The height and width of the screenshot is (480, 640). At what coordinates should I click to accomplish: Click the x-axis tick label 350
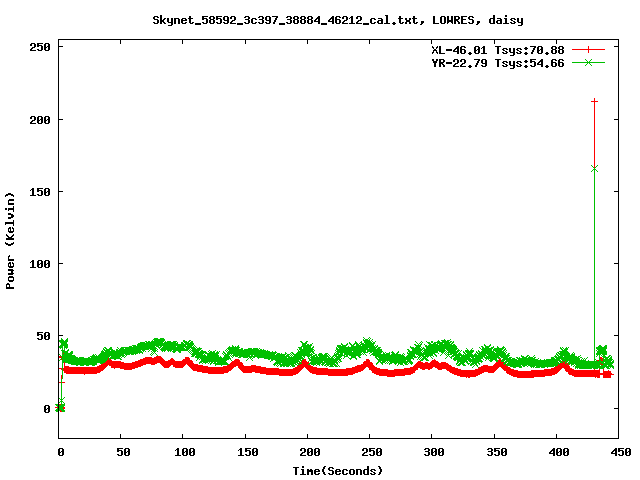point(496,452)
